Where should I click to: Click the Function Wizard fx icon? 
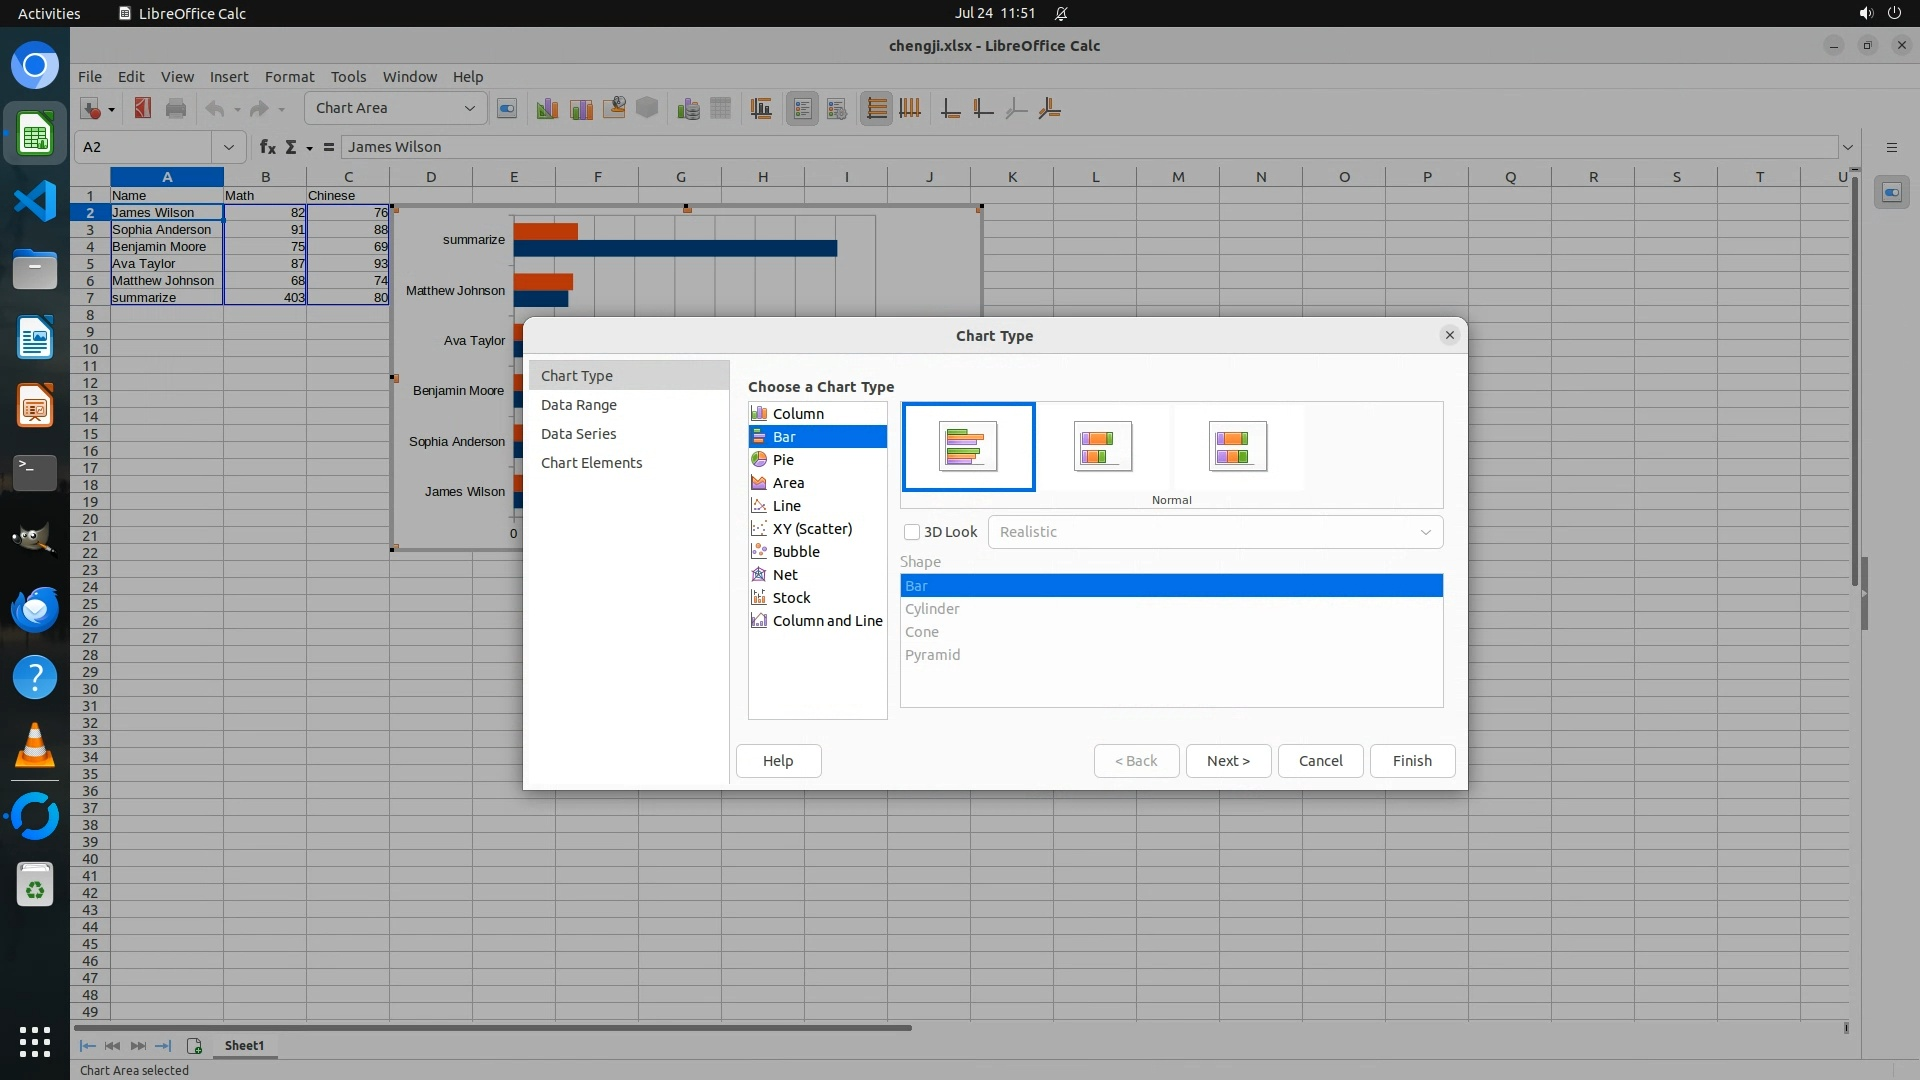tap(267, 147)
